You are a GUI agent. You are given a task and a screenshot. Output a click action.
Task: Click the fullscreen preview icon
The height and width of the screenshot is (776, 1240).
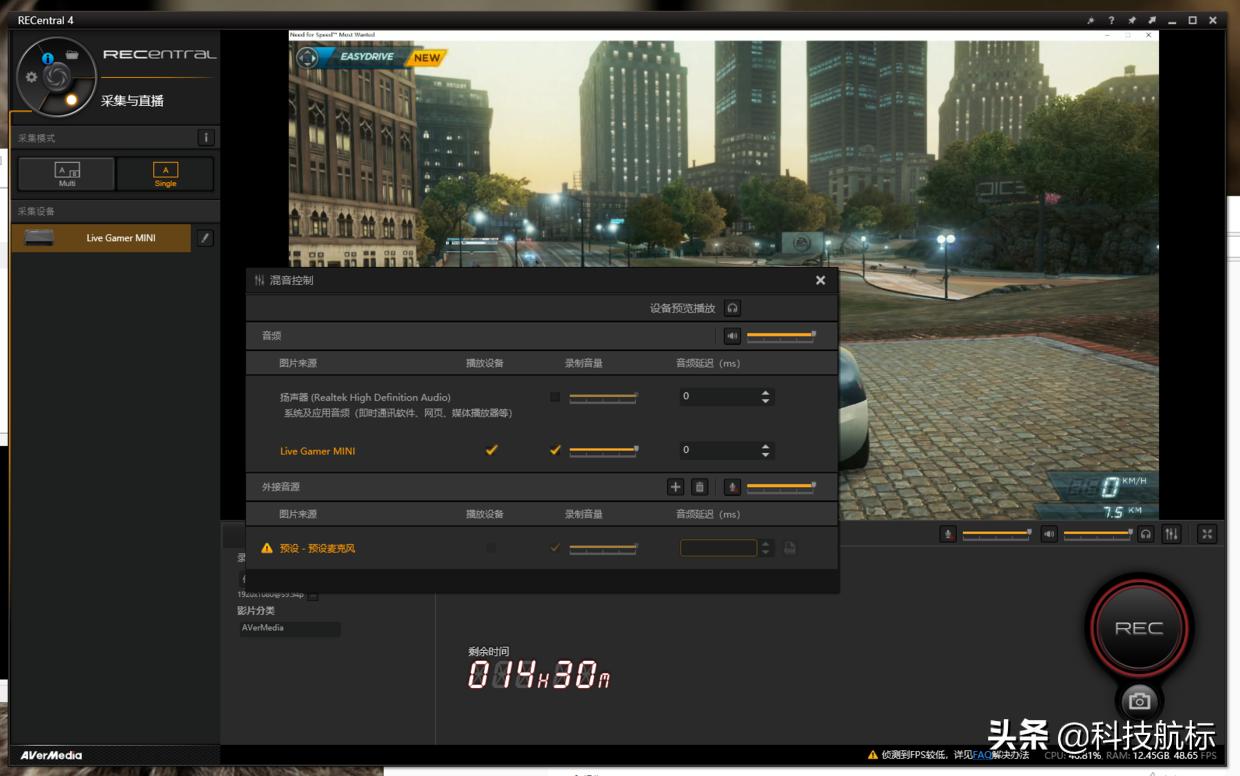pyautogui.click(x=1208, y=534)
